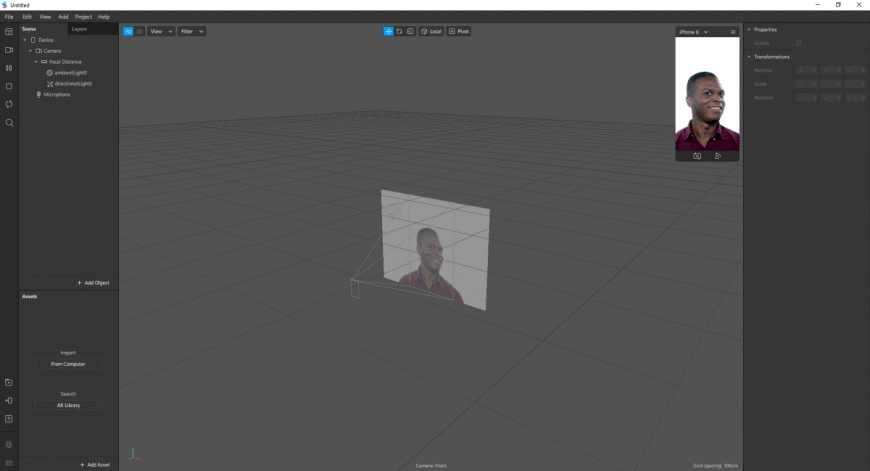Collapse the Focal Distance tree node arrow
This screenshot has width=870, height=471.
[x=36, y=62]
